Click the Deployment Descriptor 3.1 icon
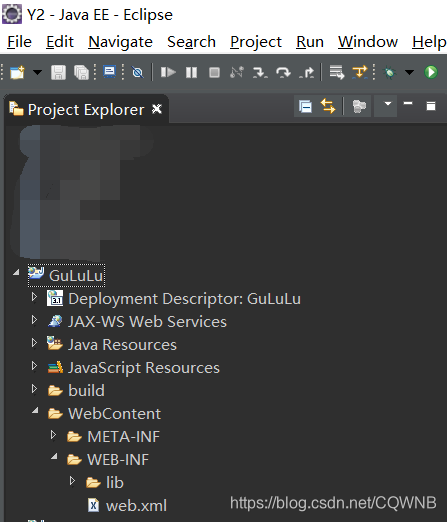This screenshot has height=522, width=447. point(55,298)
